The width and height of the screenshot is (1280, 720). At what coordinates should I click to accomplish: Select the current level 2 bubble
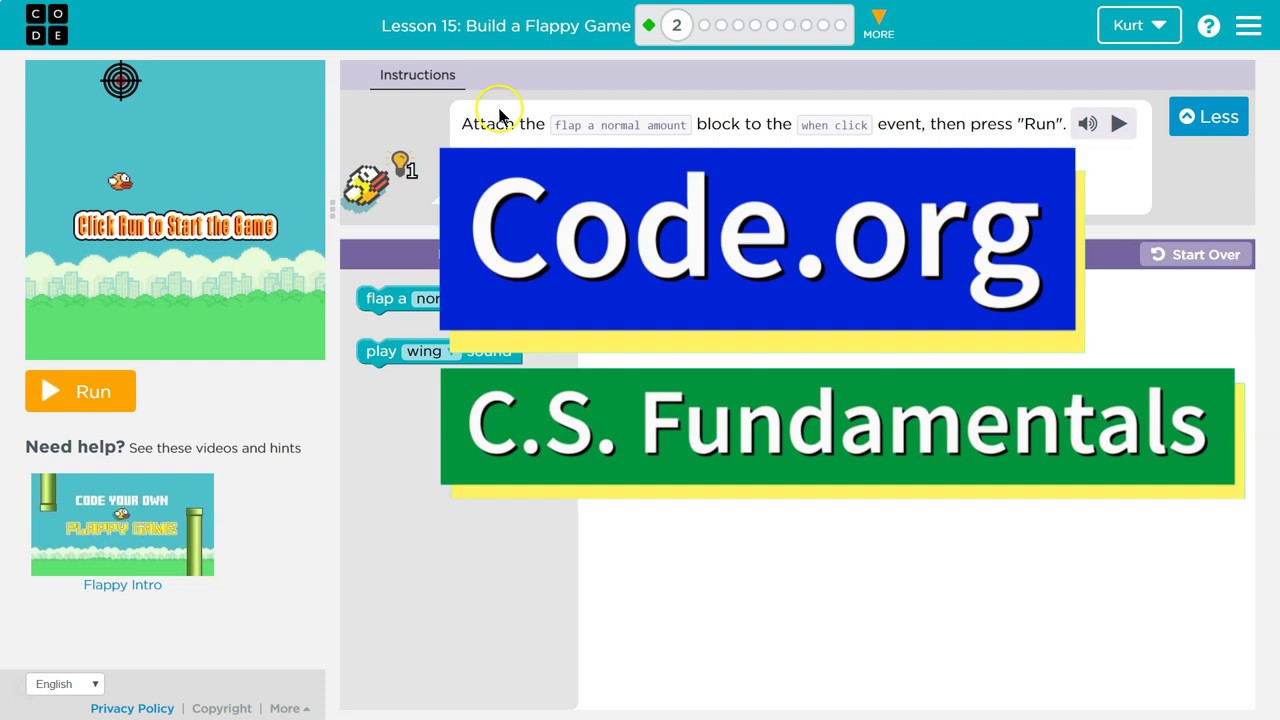(676, 26)
